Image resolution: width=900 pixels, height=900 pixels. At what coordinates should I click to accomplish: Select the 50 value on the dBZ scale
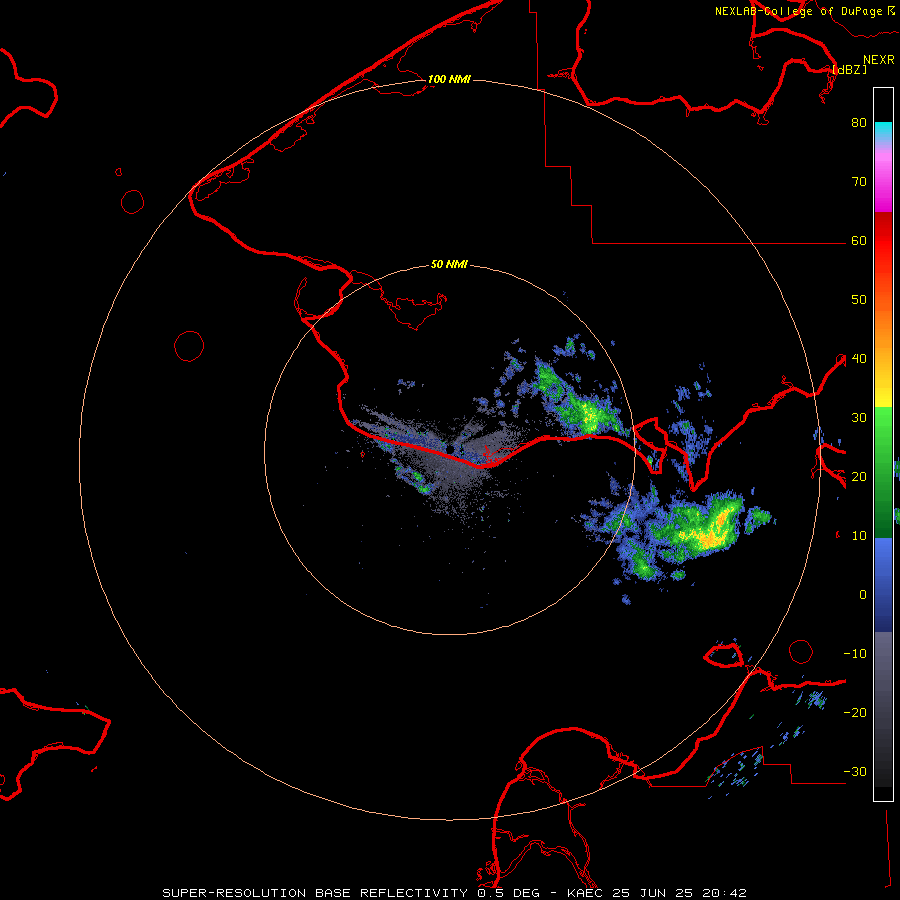click(x=859, y=300)
